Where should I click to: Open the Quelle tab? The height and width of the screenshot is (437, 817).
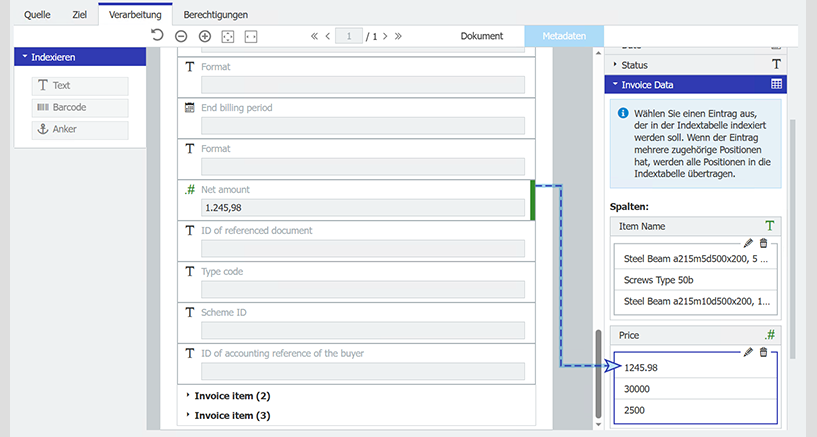pos(38,14)
